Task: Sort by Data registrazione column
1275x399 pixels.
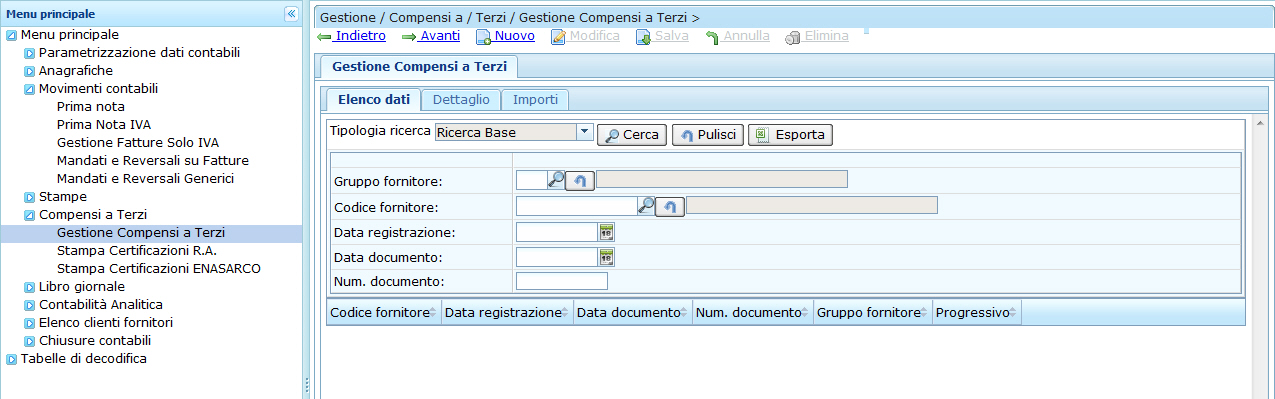Action: coord(507,313)
